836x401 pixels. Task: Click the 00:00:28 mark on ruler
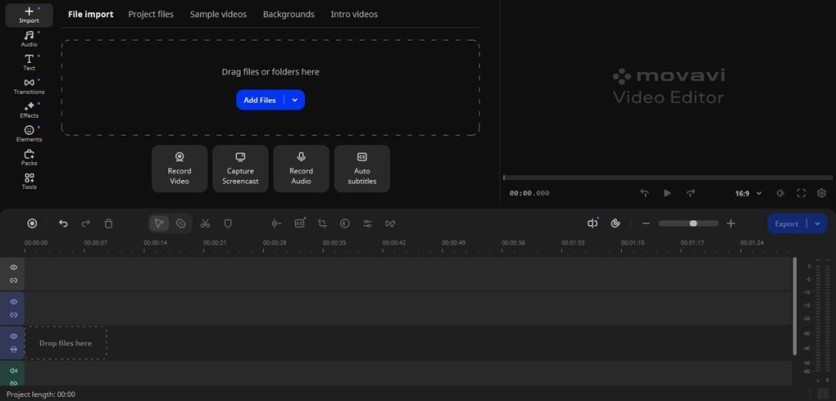[275, 243]
